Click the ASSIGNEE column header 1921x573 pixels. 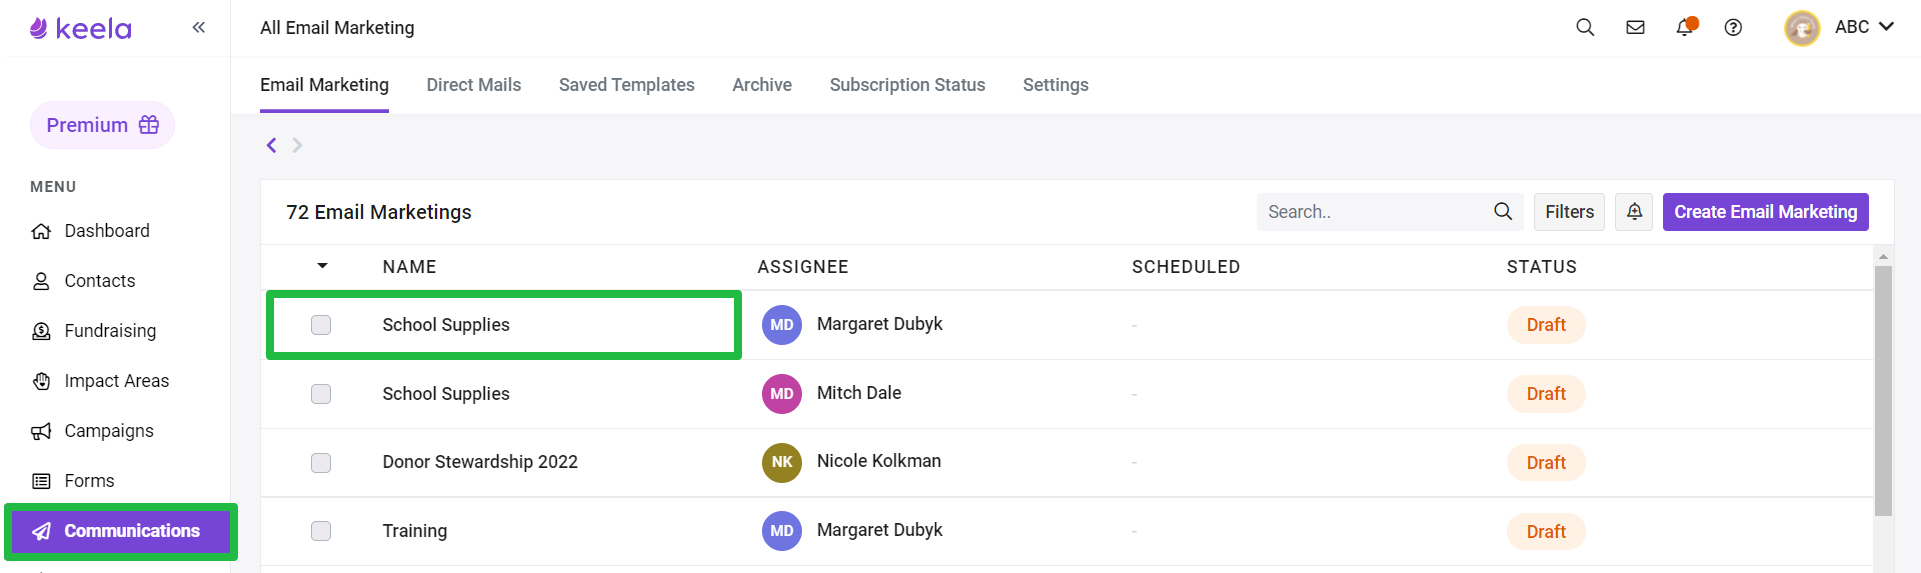point(803,267)
